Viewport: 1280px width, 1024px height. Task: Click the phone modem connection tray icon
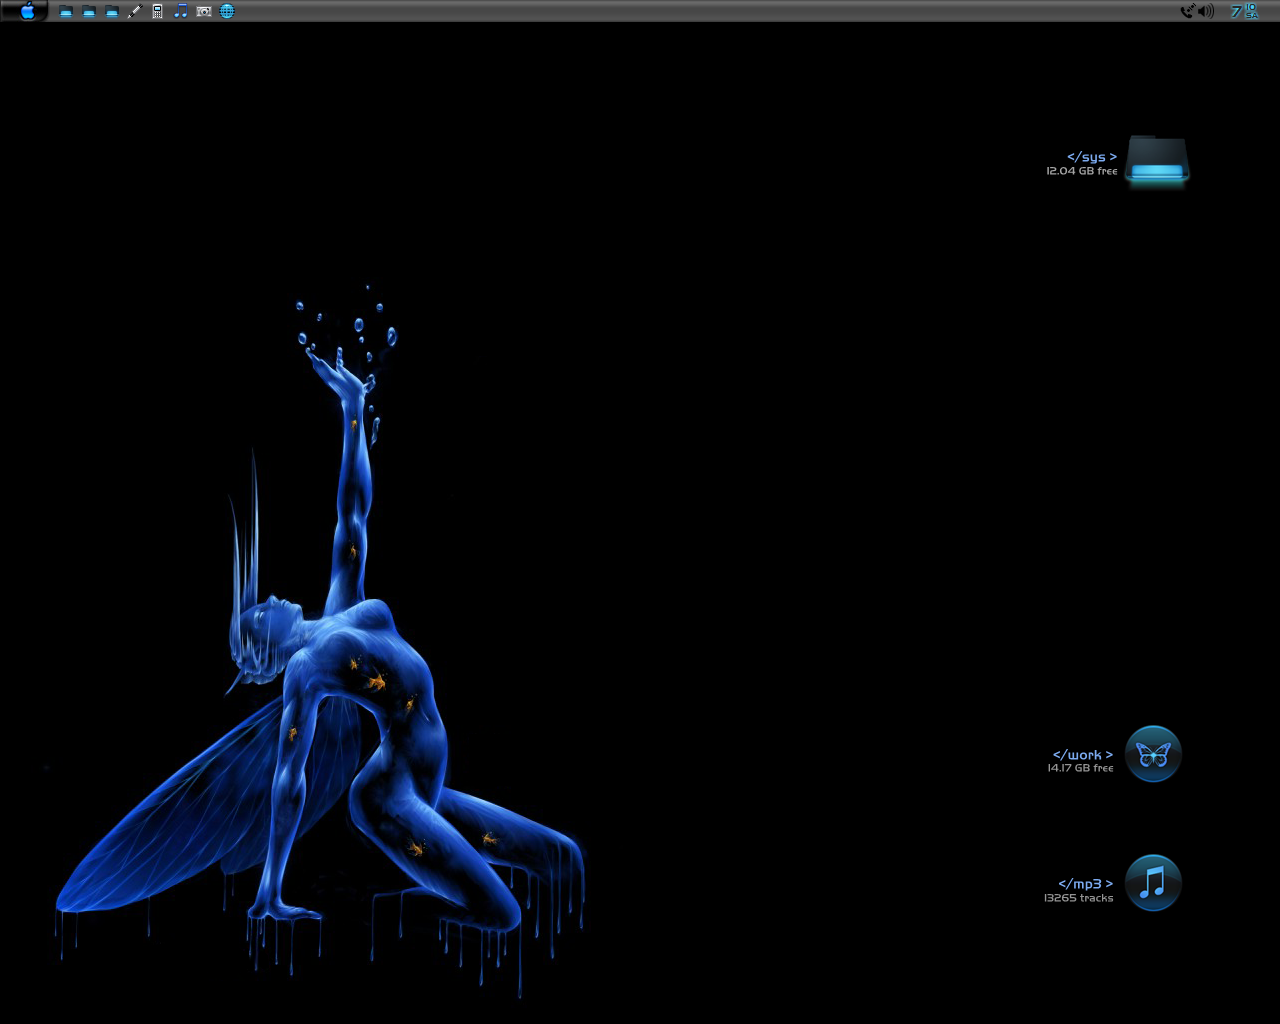[x=1187, y=11]
